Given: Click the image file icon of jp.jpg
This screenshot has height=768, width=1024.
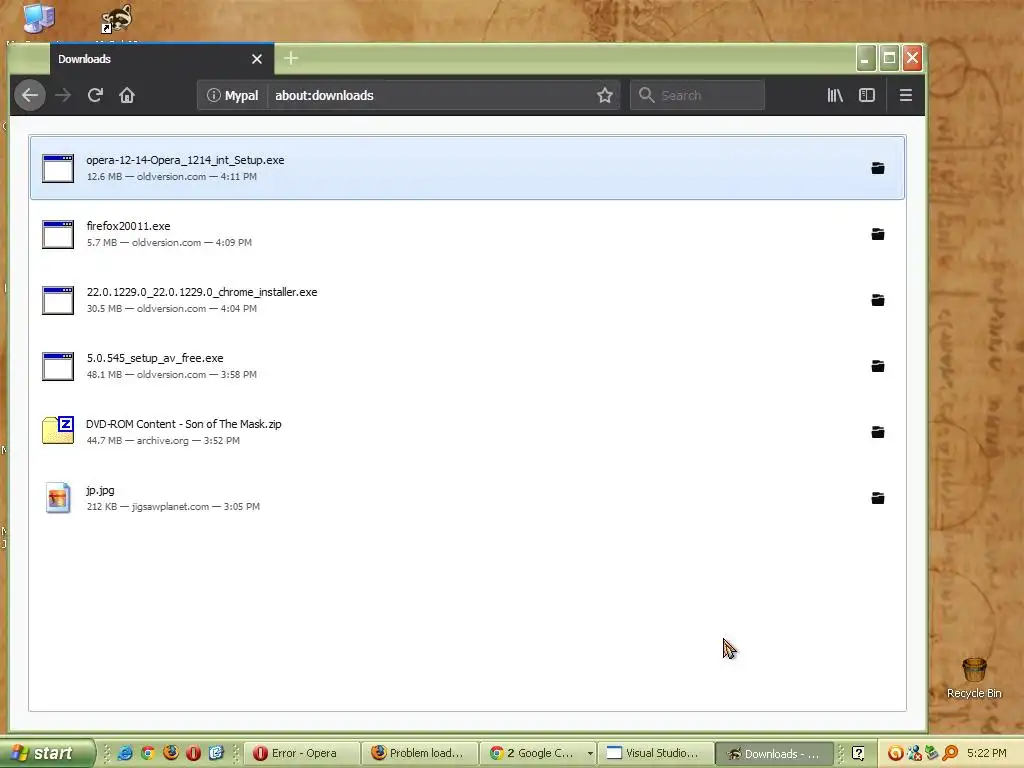Looking at the screenshot, I should [58, 498].
